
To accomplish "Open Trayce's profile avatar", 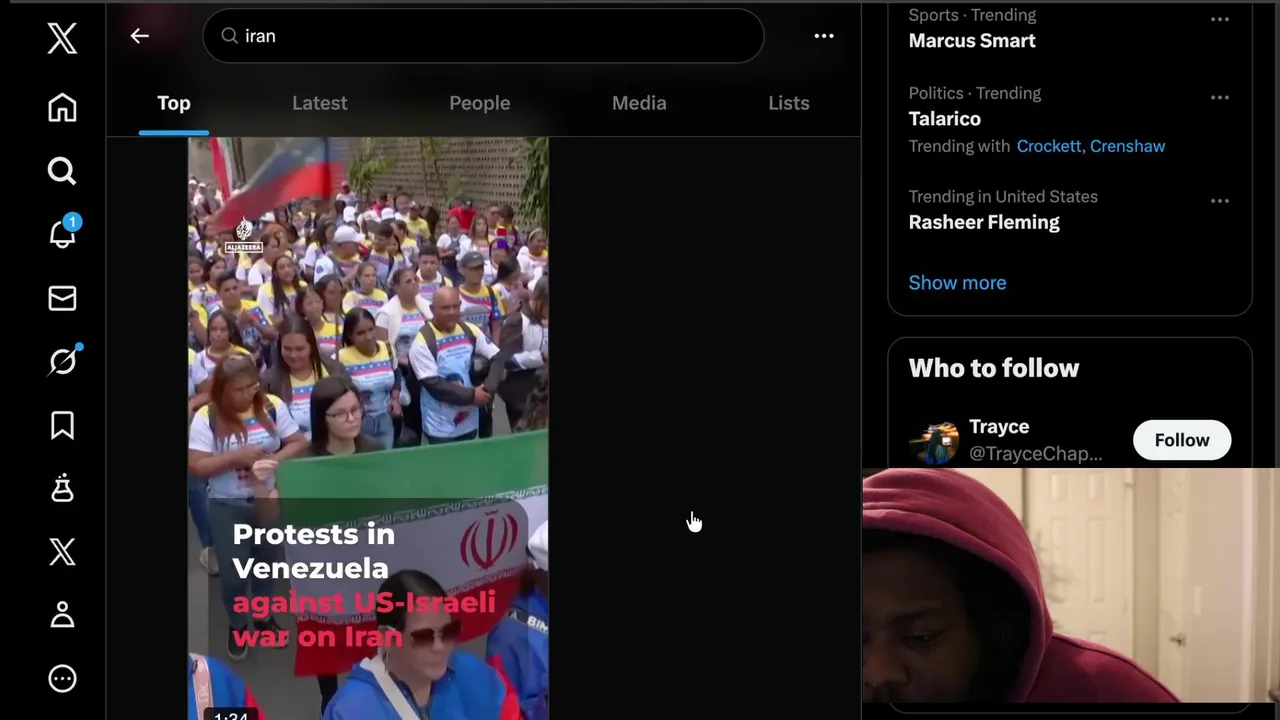I will tap(933, 443).
